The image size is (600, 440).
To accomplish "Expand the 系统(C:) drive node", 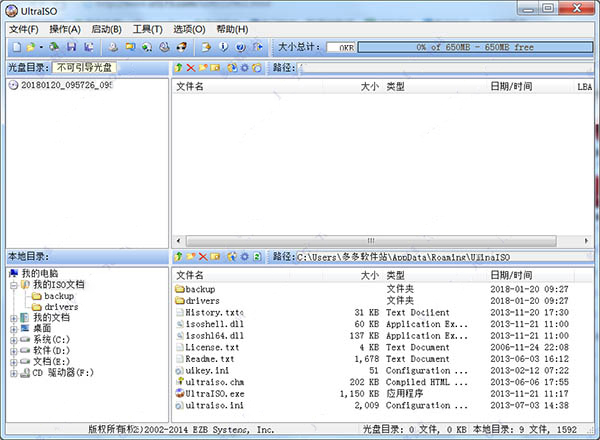I will click(14, 340).
